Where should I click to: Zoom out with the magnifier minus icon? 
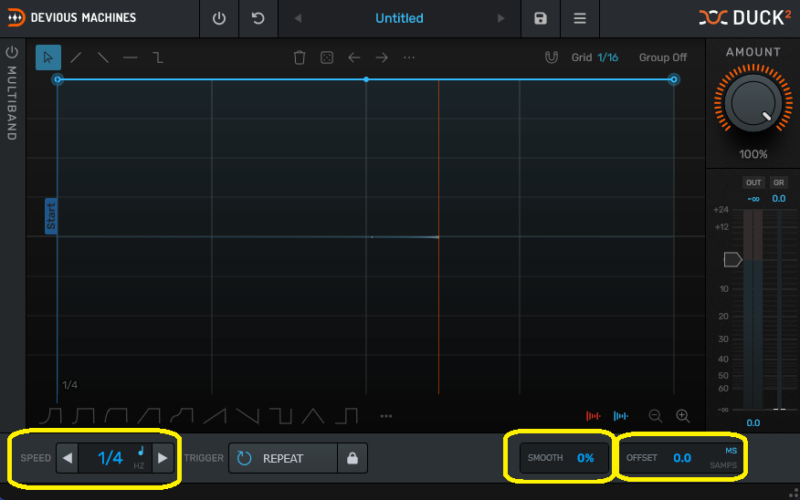pos(655,416)
